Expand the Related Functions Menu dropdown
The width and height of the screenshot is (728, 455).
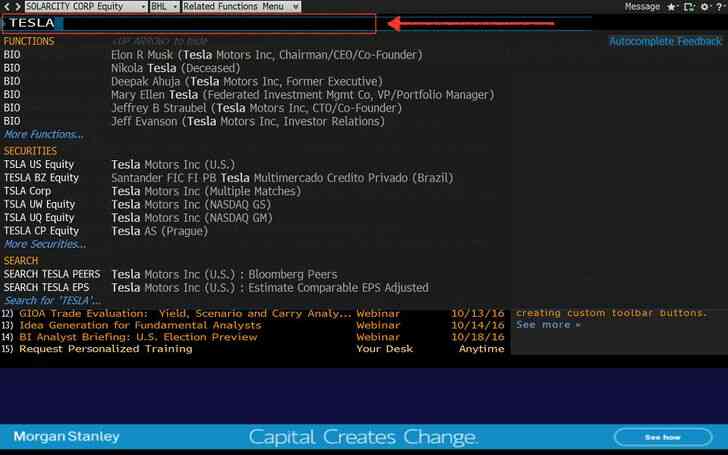241,6
